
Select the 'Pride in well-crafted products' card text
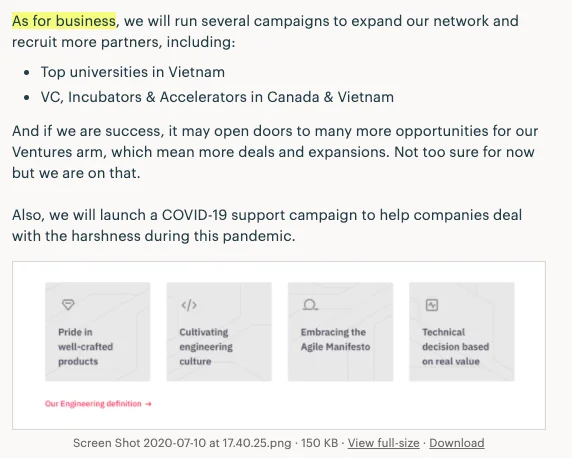tap(85, 347)
